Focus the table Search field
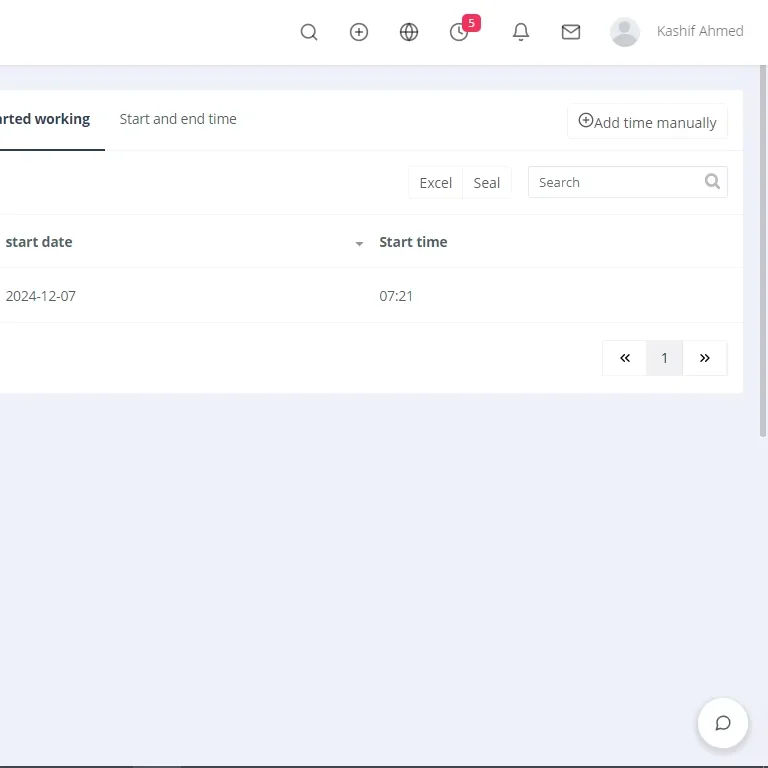The image size is (768, 768). tap(627, 182)
